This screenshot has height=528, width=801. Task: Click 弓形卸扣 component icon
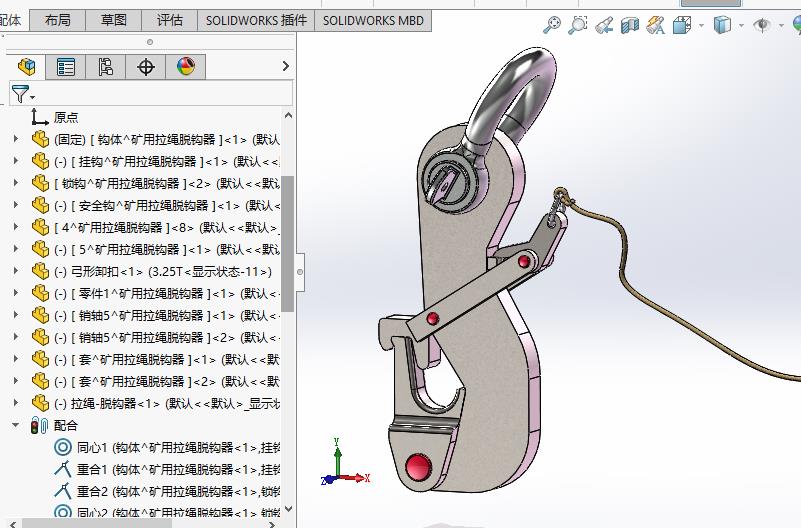[40, 271]
